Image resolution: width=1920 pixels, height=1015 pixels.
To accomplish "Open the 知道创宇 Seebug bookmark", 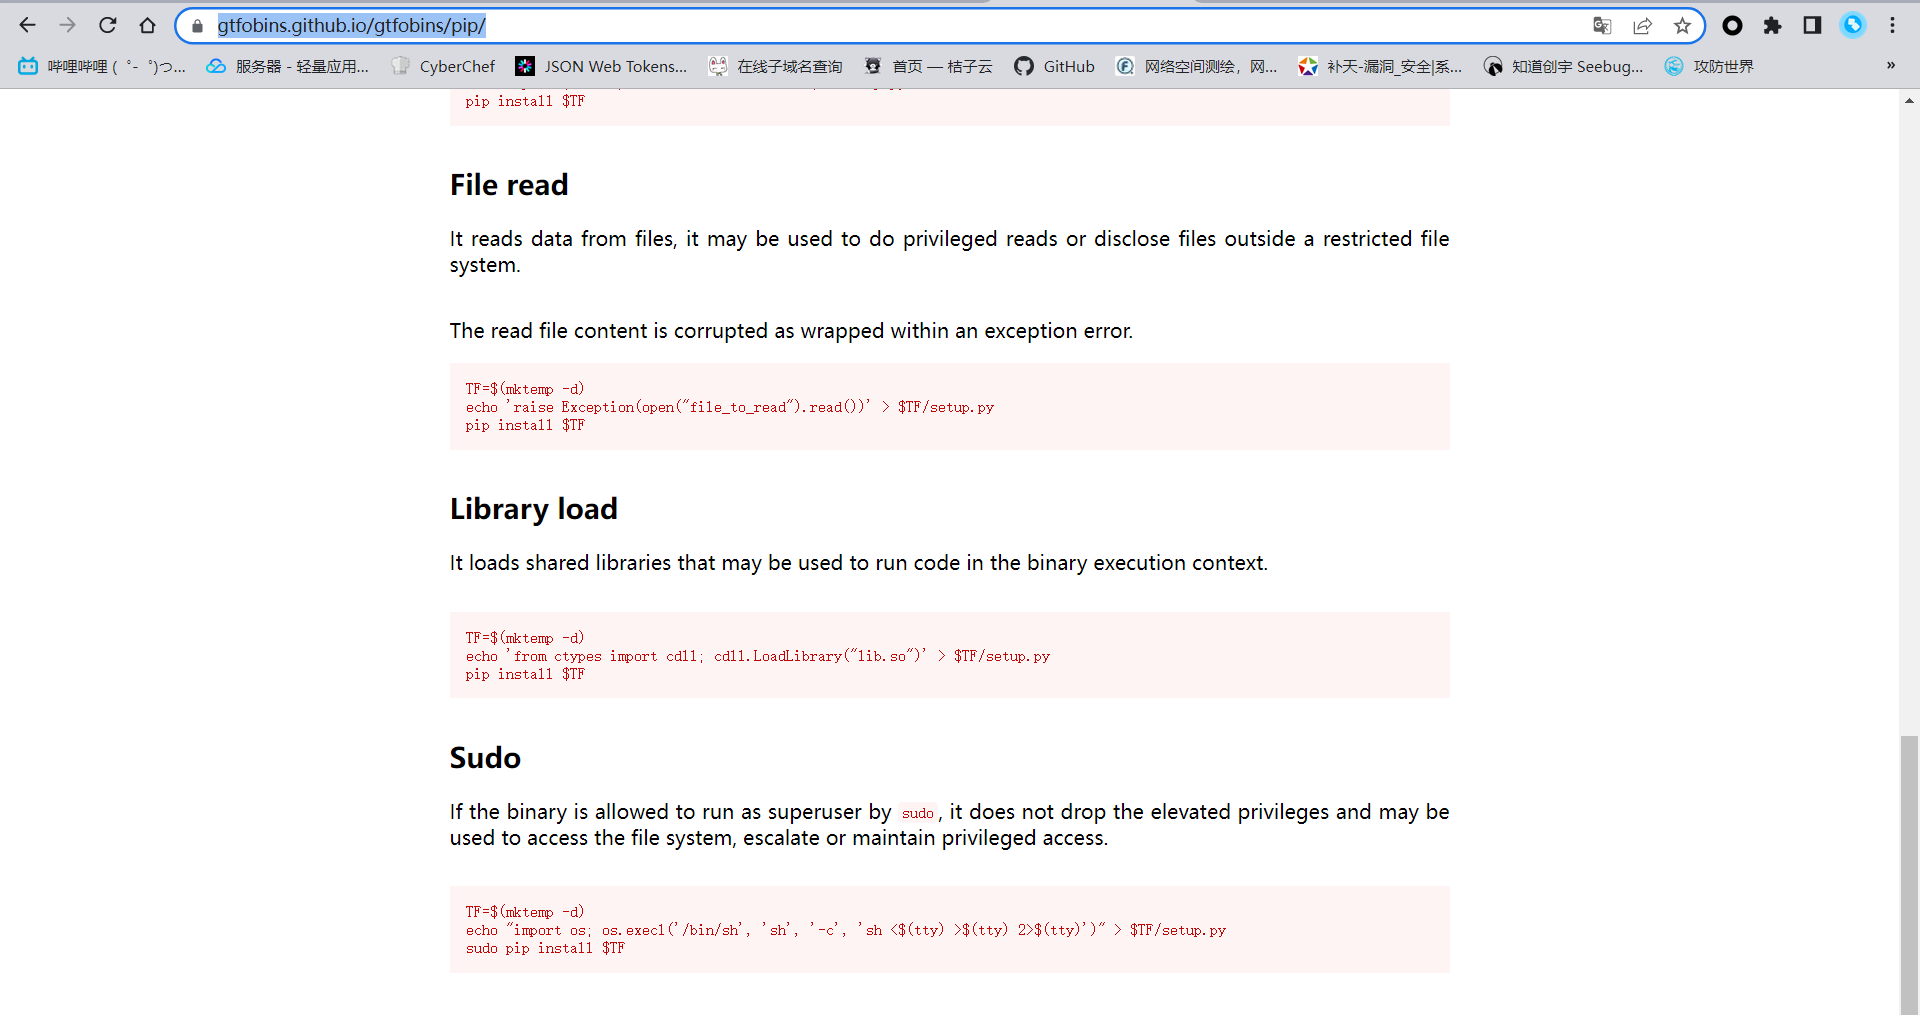I will (1563, 66).
